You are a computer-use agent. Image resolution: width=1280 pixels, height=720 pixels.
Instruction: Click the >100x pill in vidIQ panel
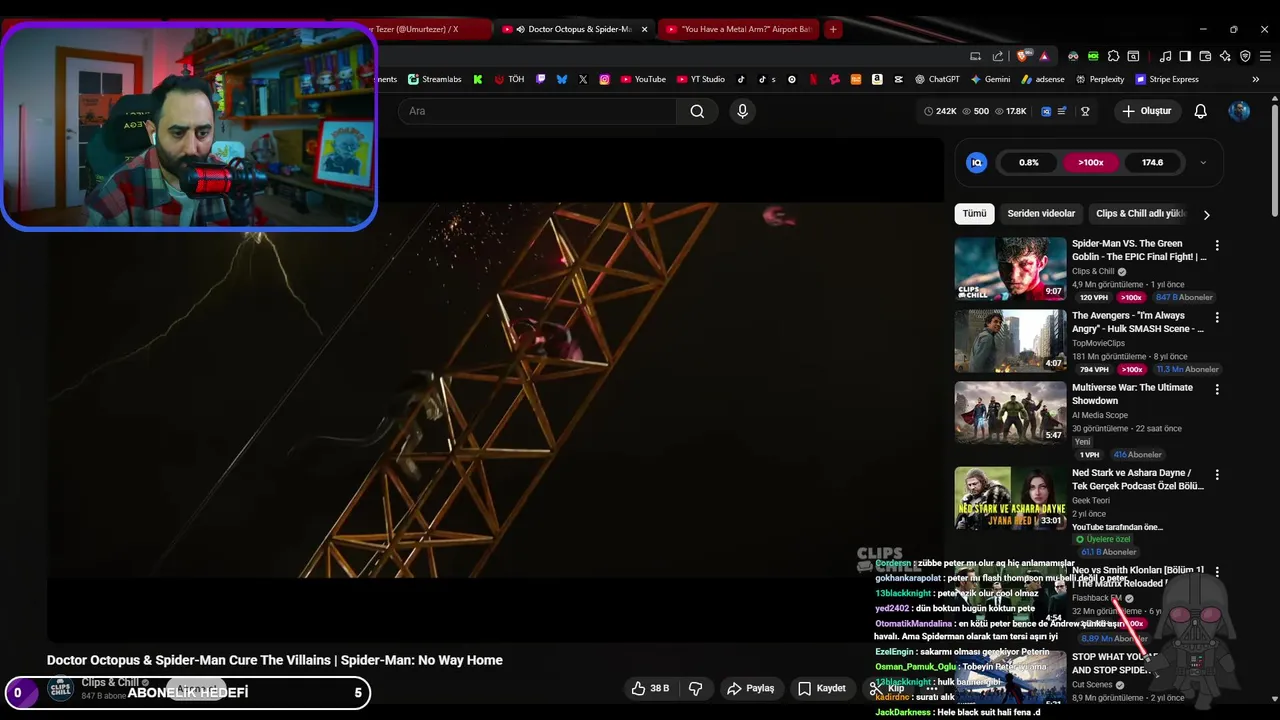[1091, 162]
